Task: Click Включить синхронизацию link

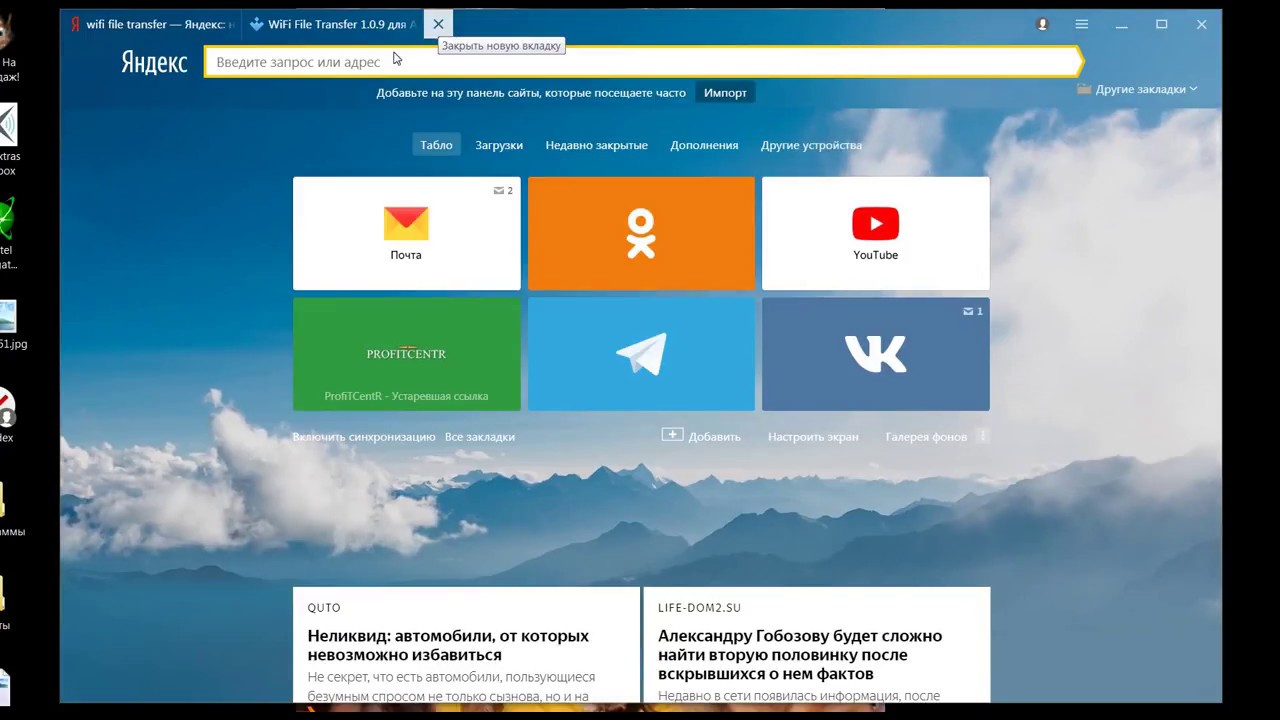Action: (x=364, y=437)
